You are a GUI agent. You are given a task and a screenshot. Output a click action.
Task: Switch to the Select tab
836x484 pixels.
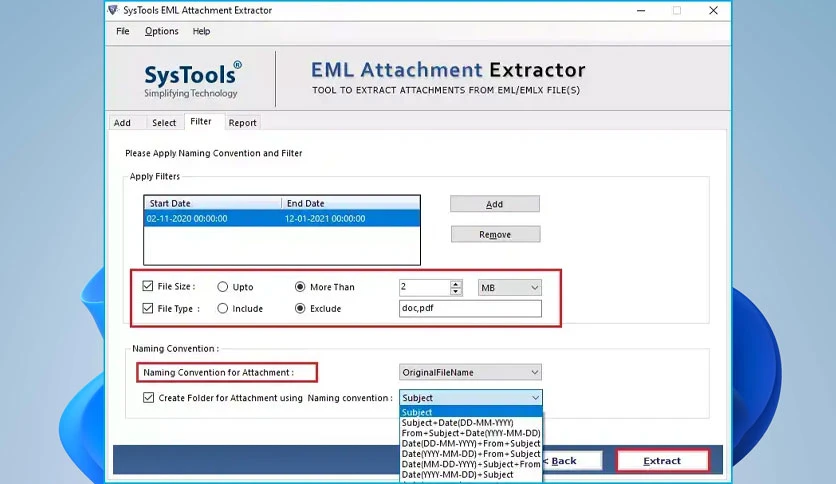tap(164, 123)
